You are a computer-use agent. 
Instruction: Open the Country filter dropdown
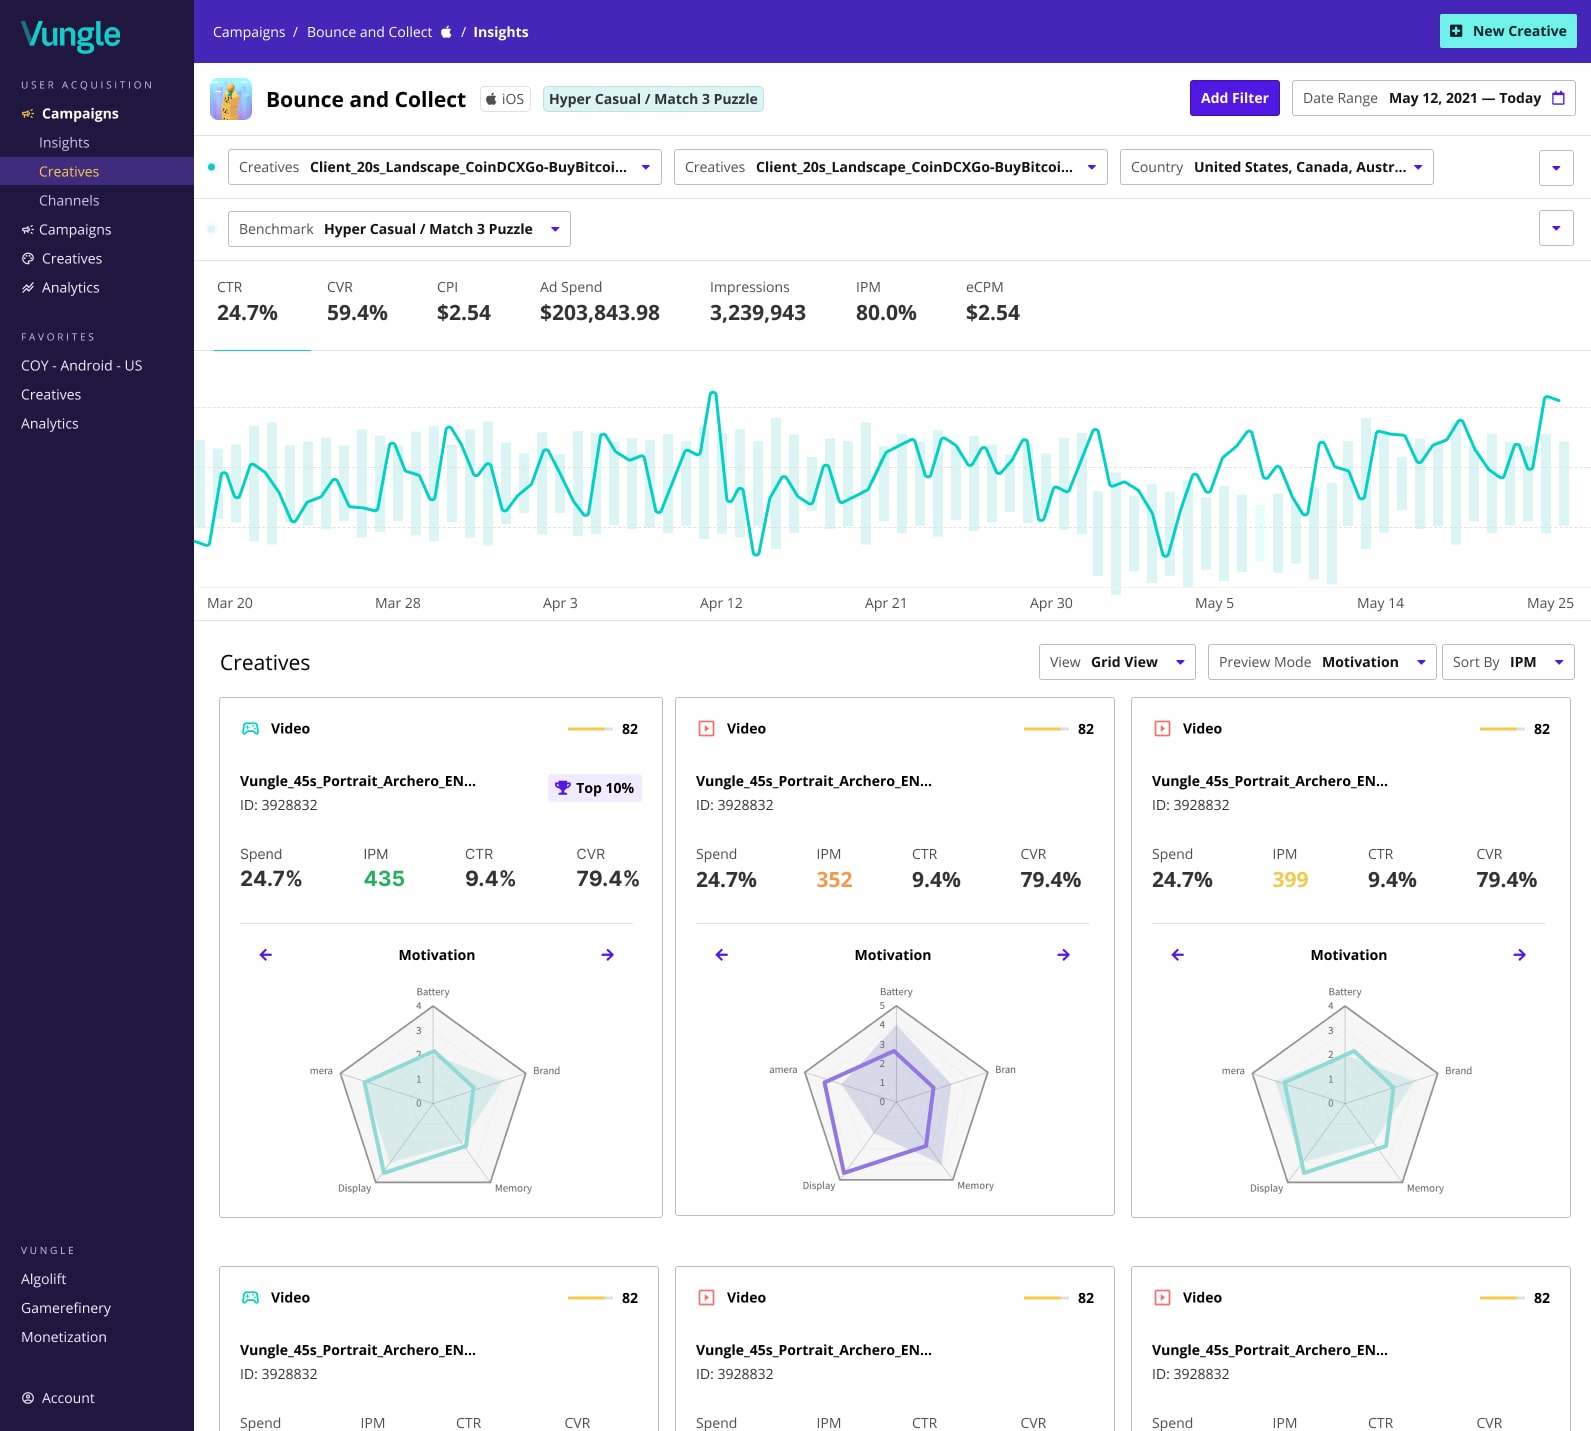coord(1277,167)
